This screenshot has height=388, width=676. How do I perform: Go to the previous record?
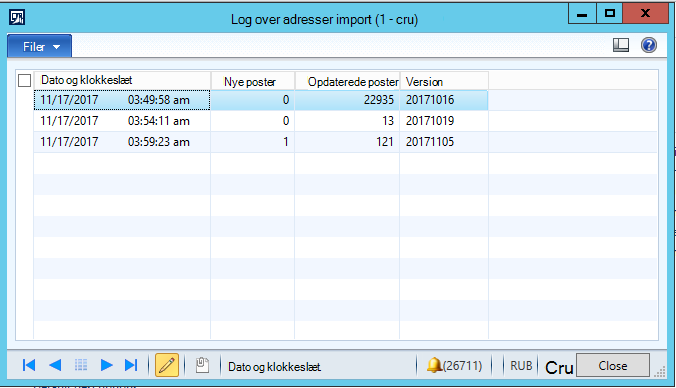tap(55, 365)
